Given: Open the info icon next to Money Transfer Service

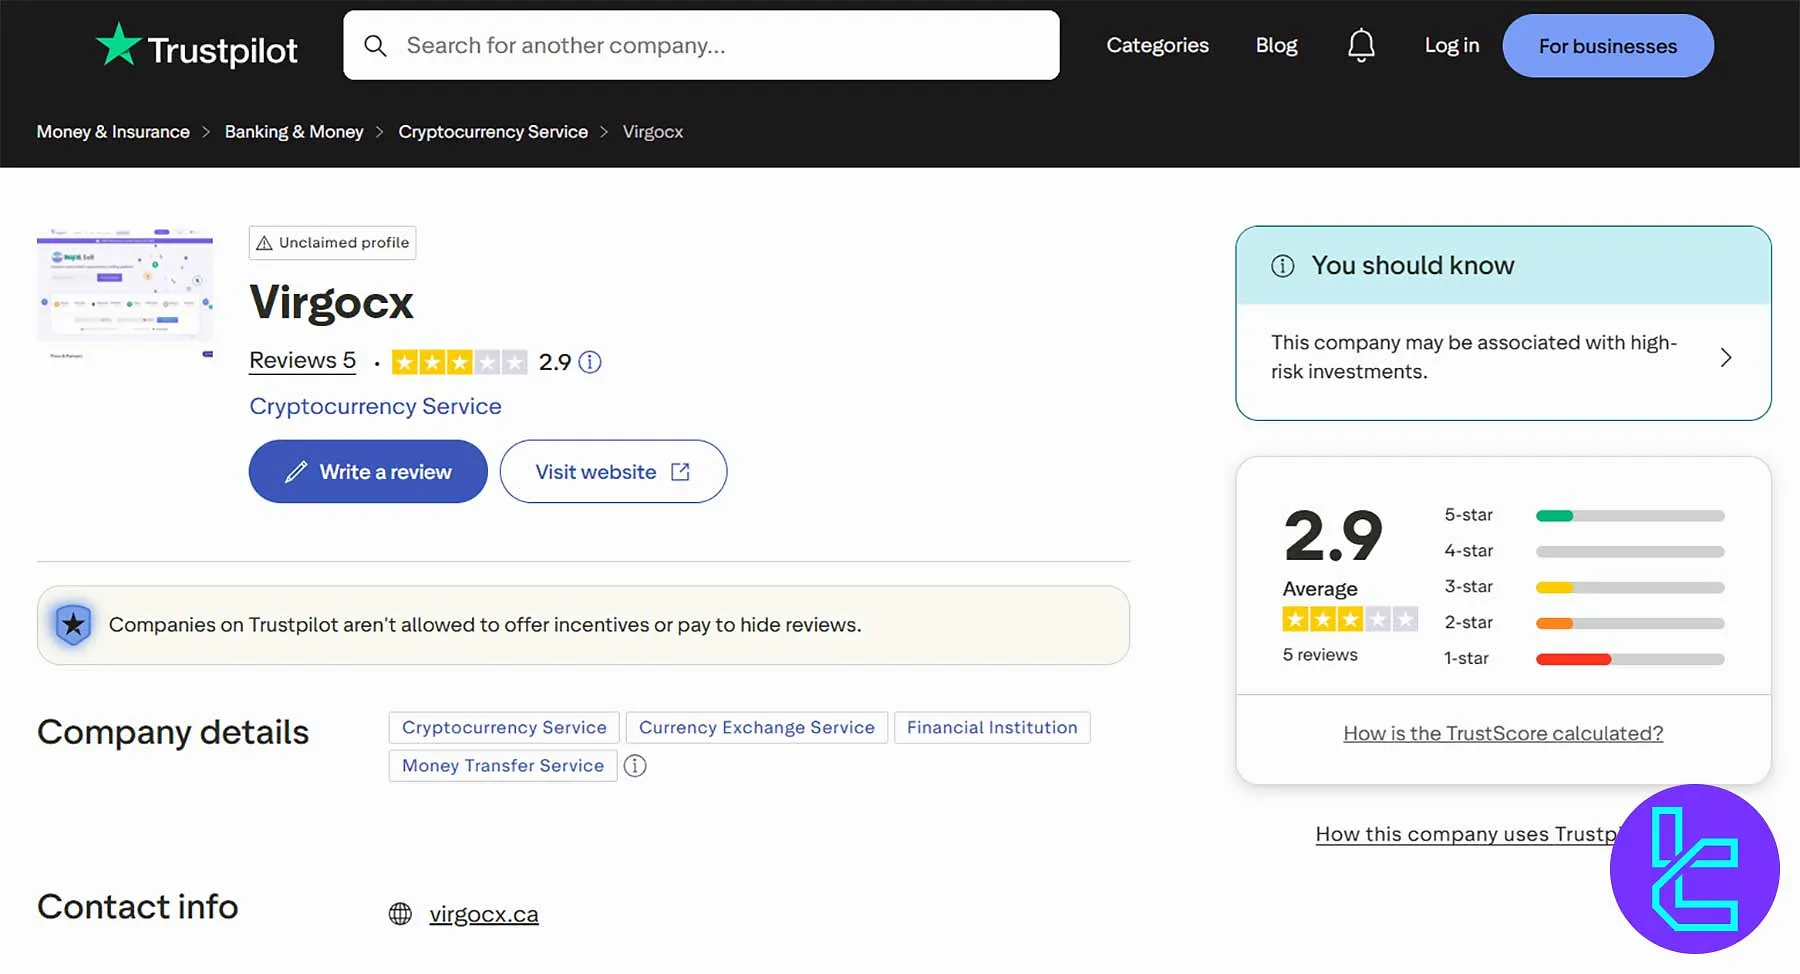Looking at the screenshot, I should pos(635,766).
